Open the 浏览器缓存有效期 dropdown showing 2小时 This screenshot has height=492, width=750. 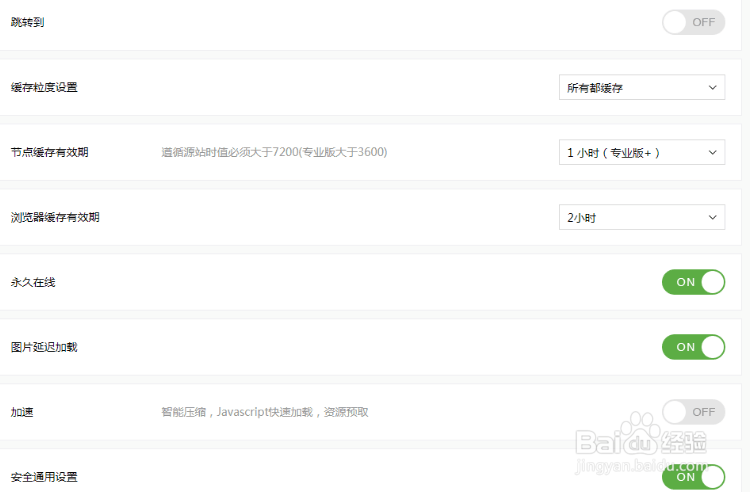tap(641, 217)
